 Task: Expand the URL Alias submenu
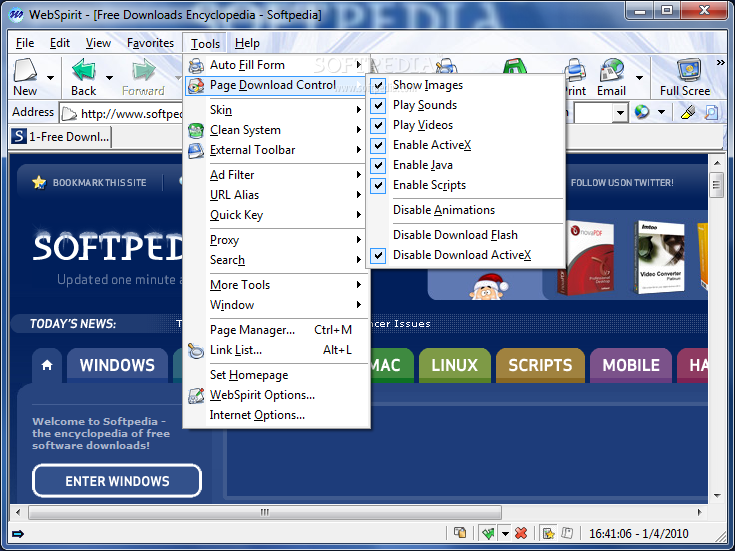[277, 195]
